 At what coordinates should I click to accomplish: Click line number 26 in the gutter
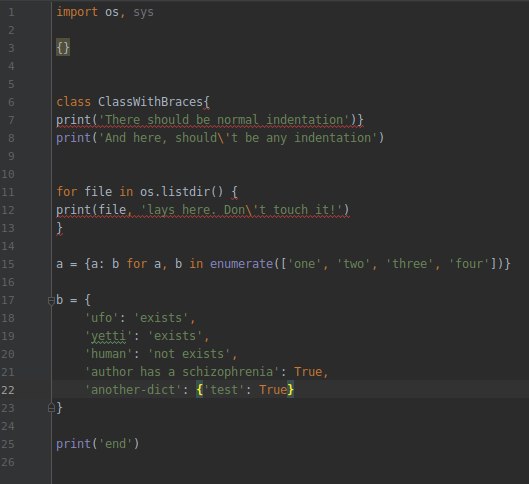pyautogui.click(x=8, y=462)
